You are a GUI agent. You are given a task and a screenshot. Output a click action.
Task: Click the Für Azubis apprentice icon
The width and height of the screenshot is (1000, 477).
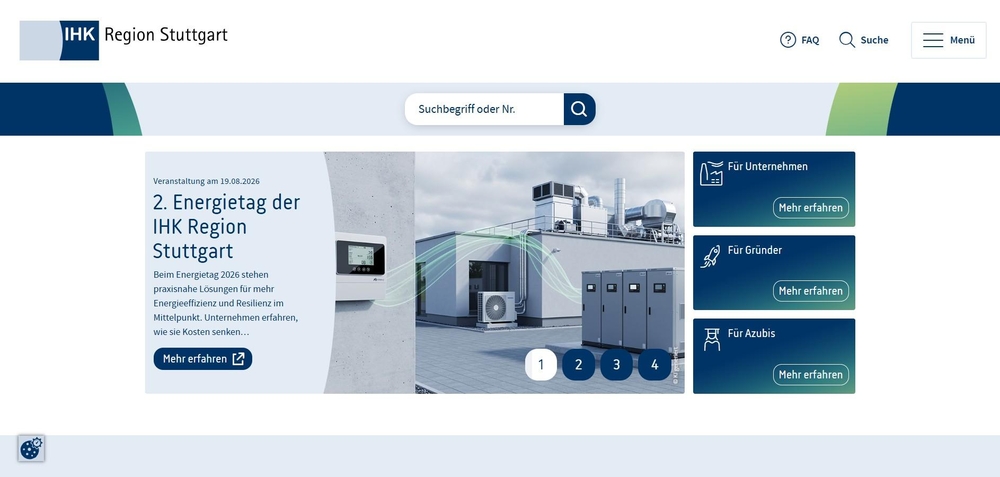coord(711,340)
